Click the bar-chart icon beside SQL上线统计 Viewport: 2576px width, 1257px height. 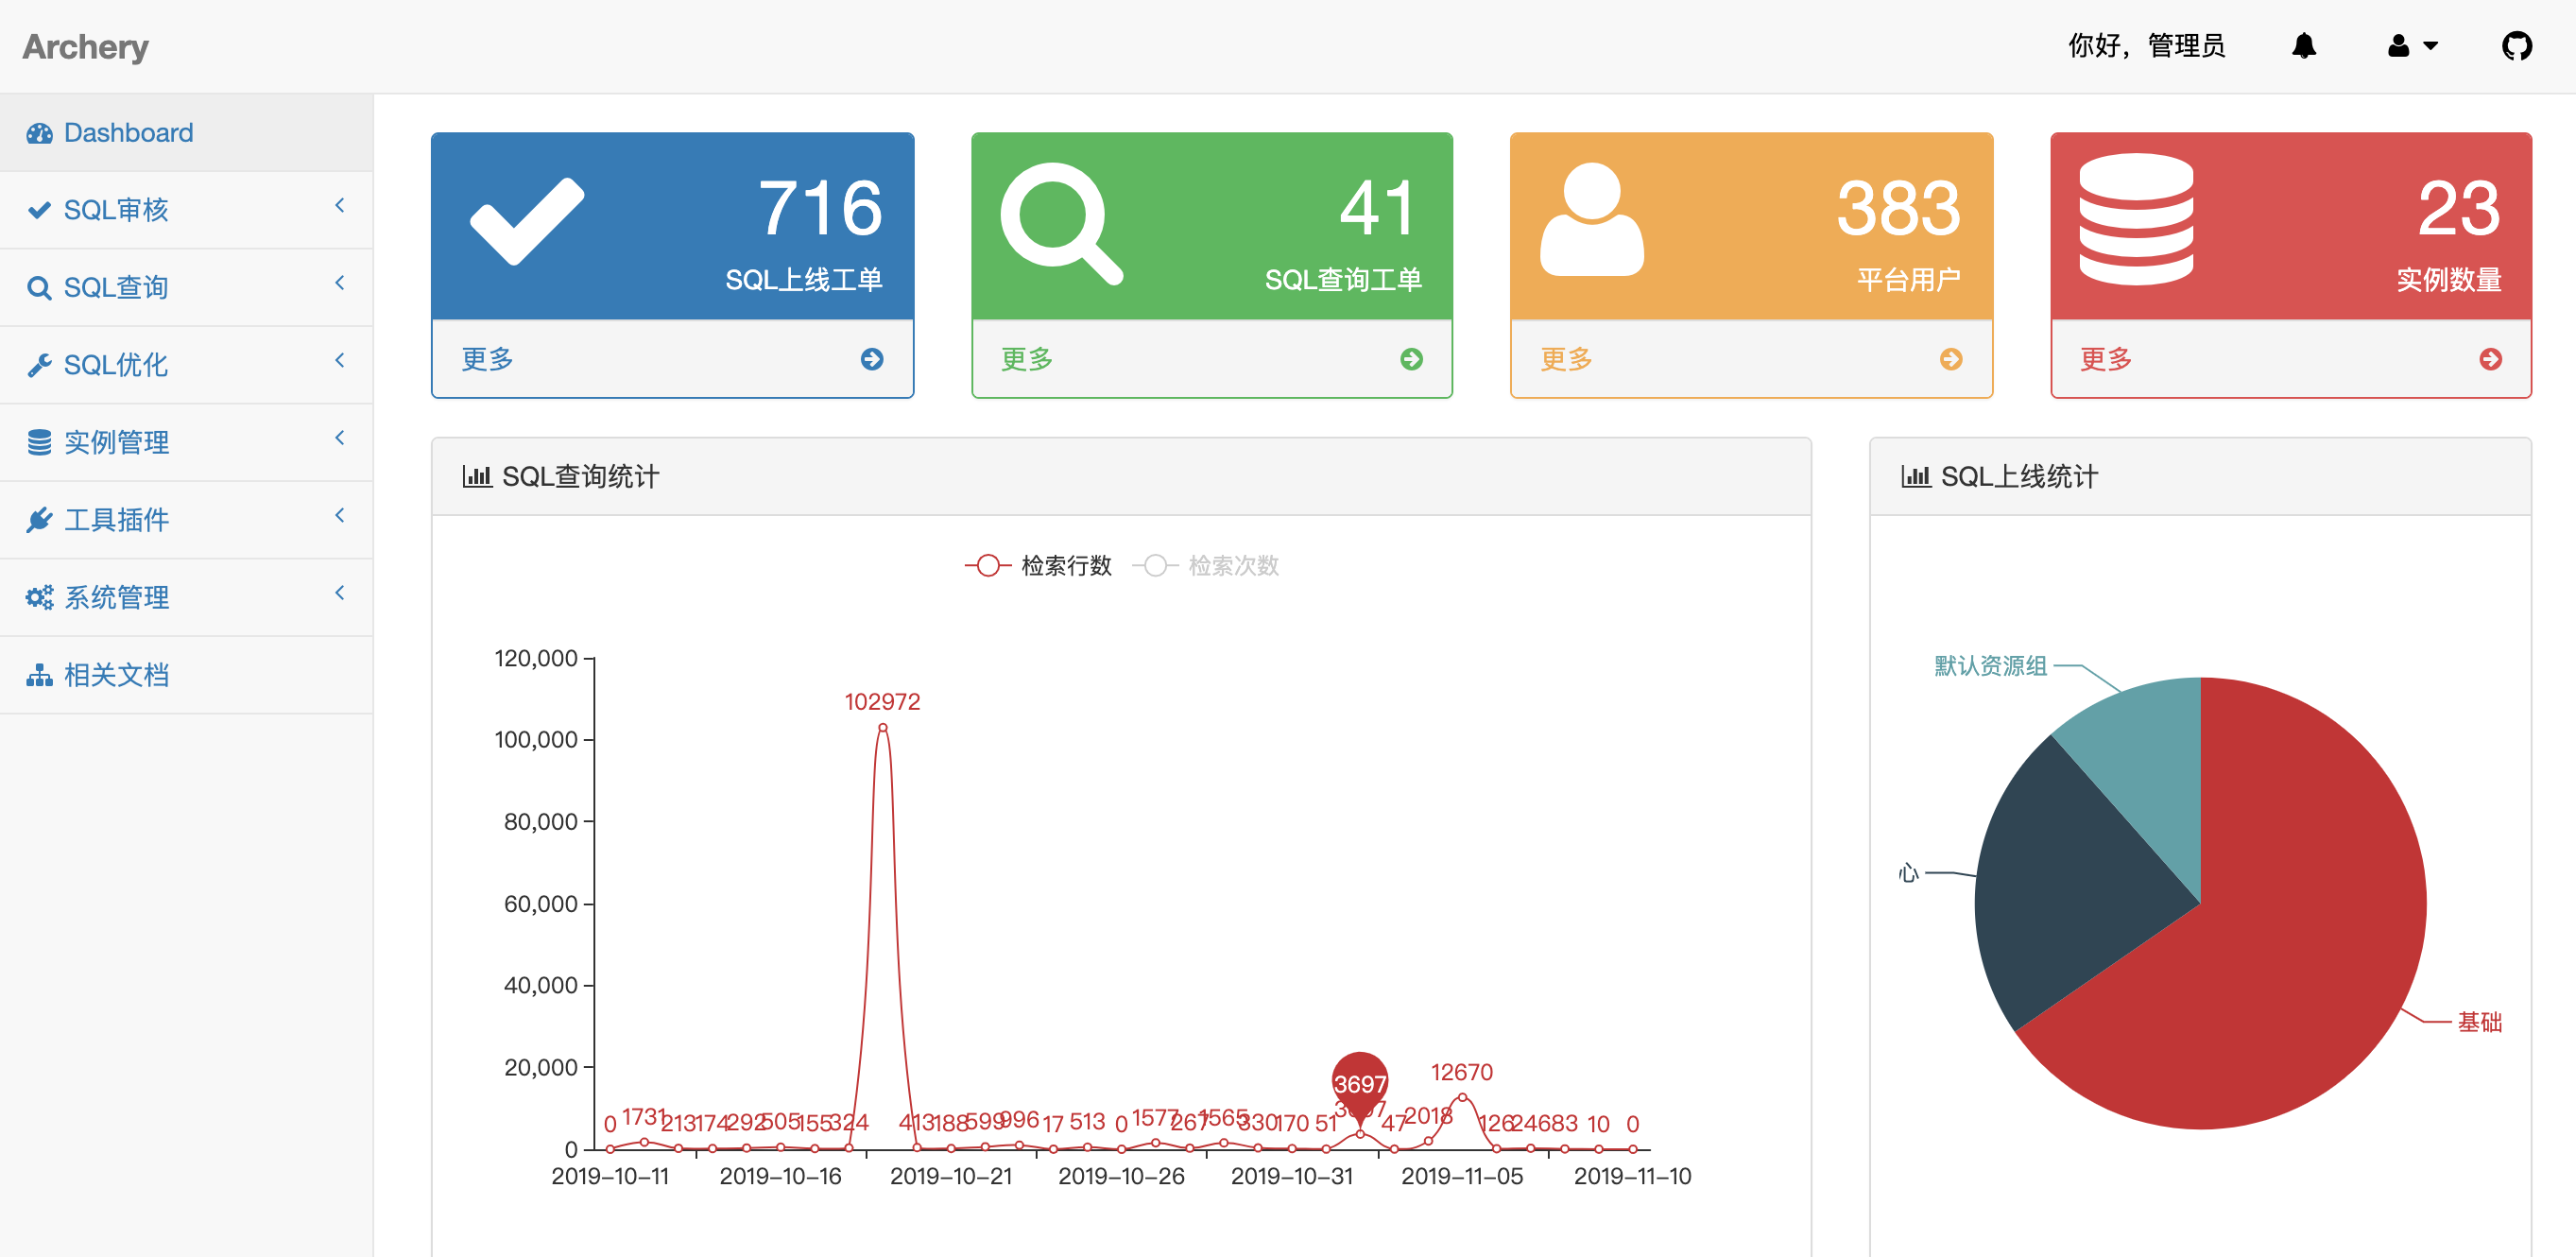pos(1916,477)
